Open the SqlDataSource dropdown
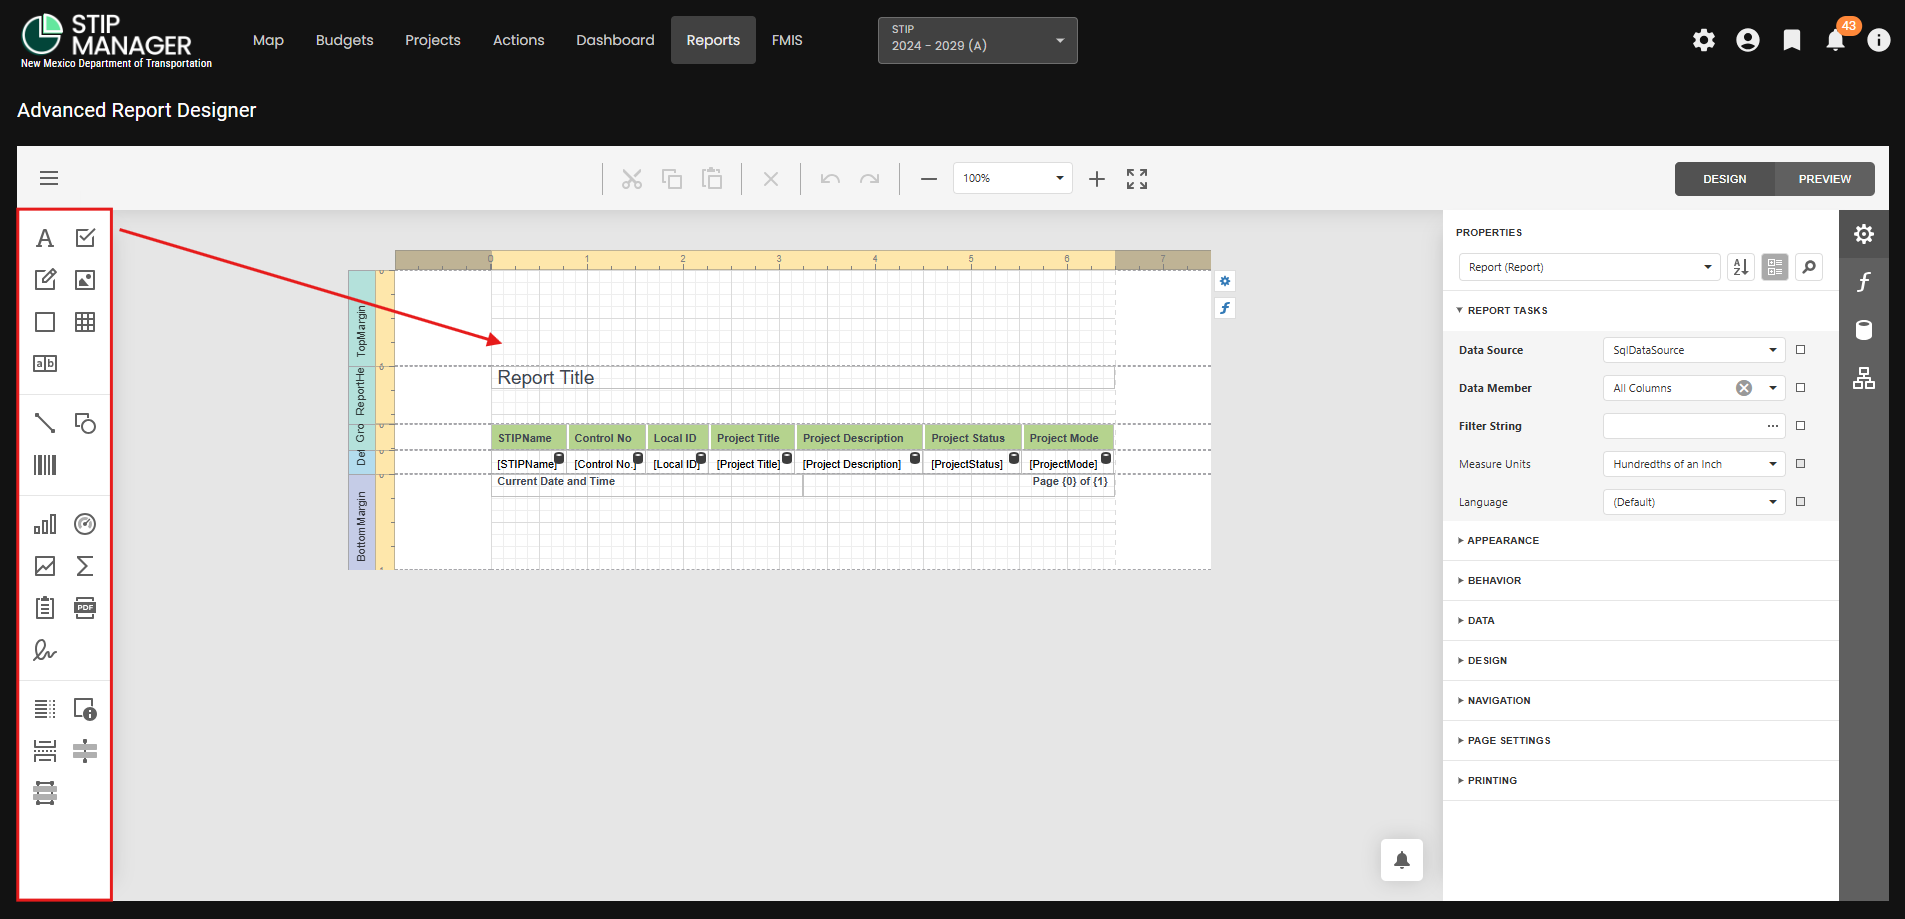The height and width of the screenshot is (919, 1905). [x=1694, y=350]
